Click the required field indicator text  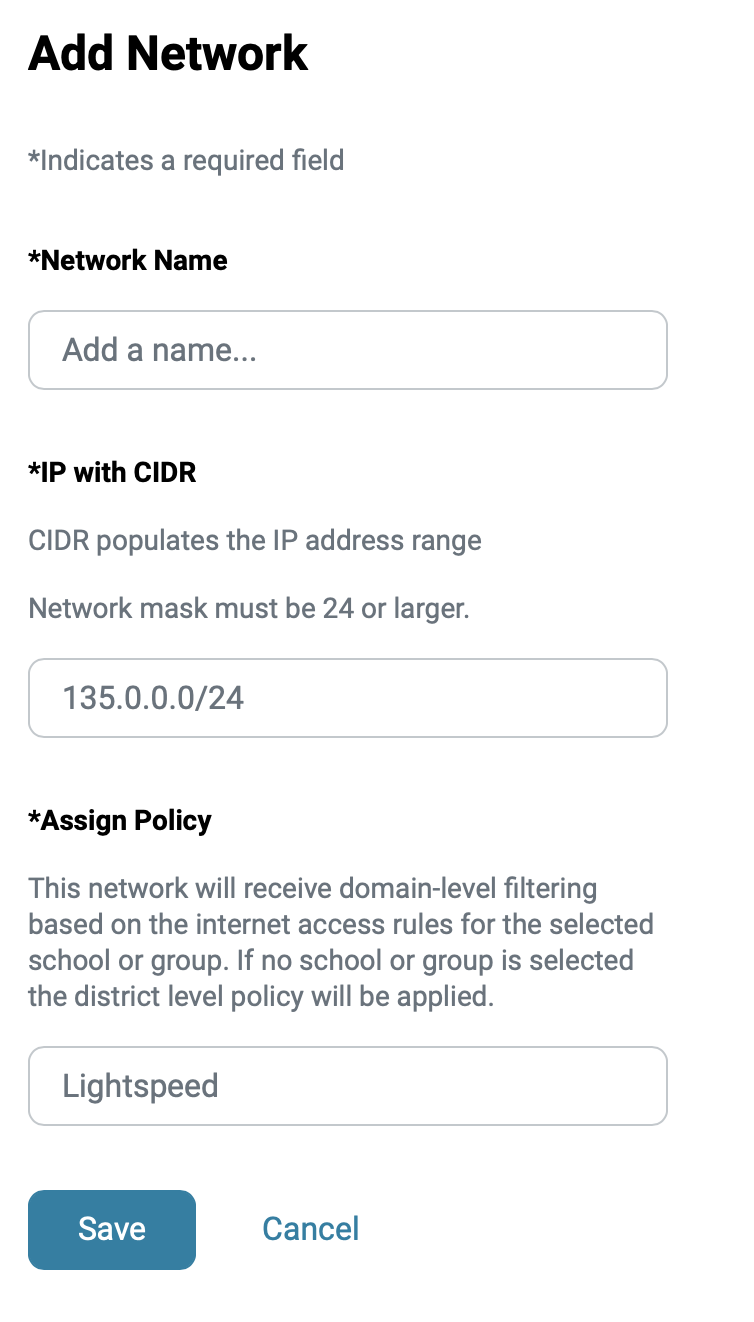click(x=186, y=160)
